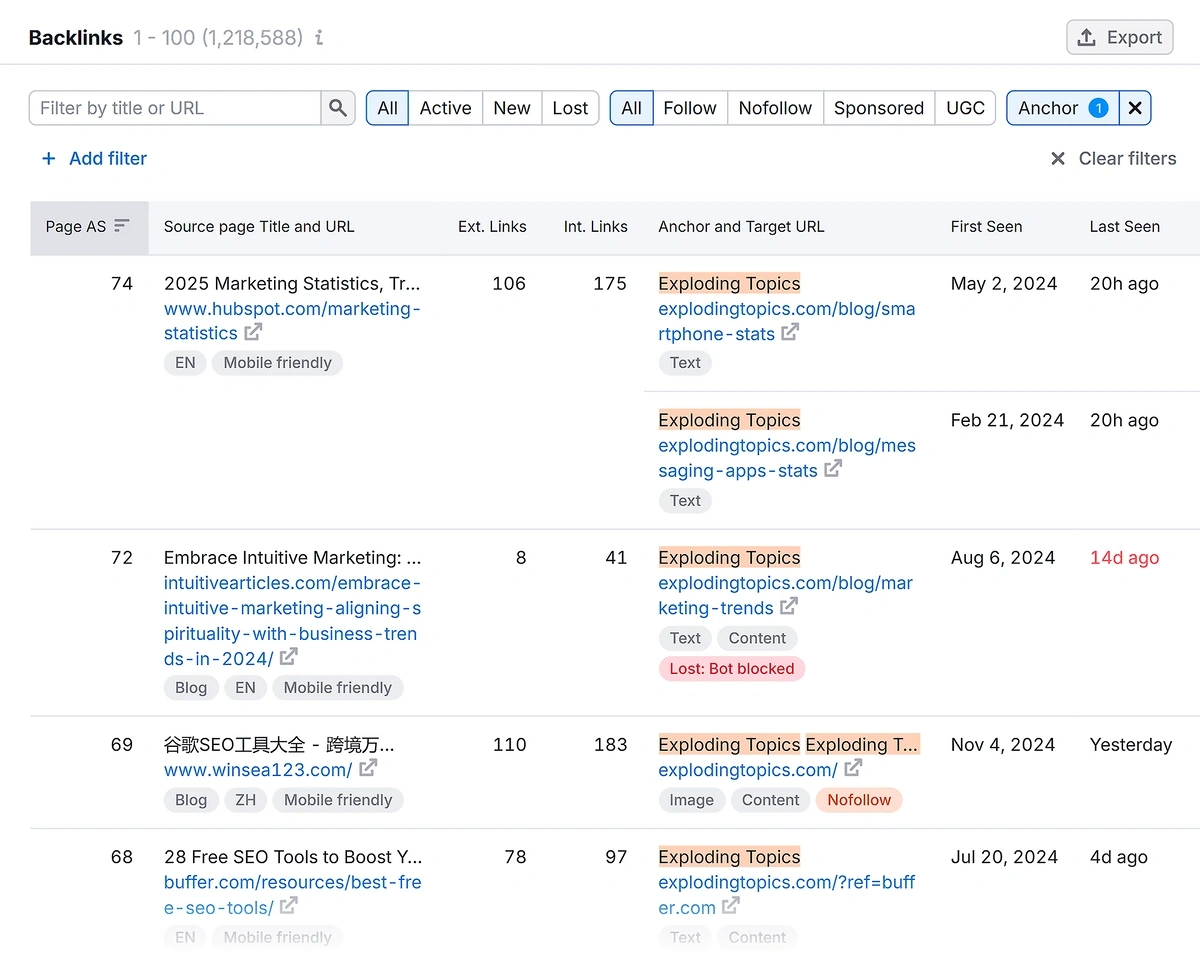Remove the Anchor filter with X

[1135, 108]
